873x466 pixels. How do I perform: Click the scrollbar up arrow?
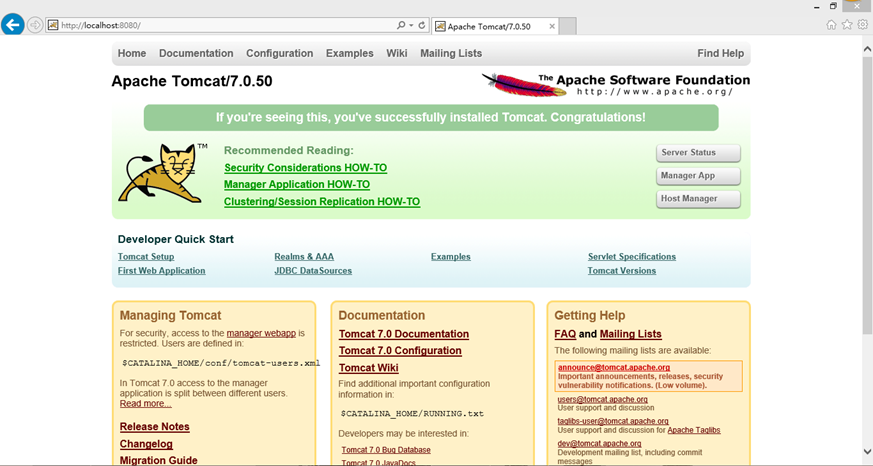click(x=867, y=50)
